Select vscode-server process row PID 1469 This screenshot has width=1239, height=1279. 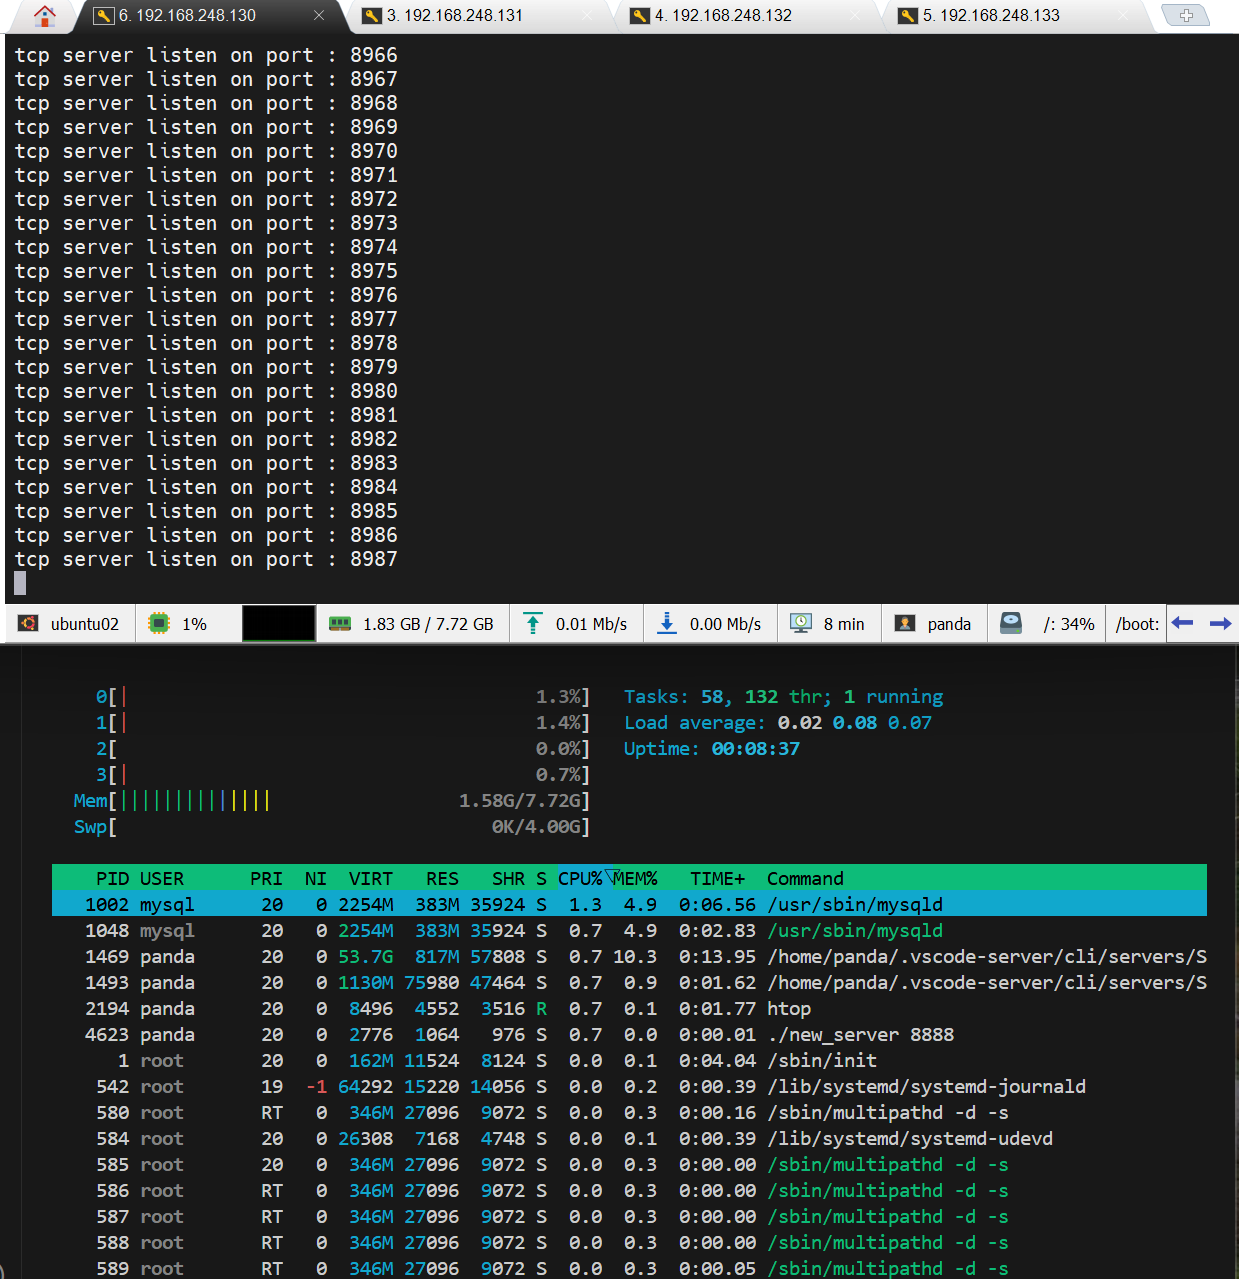(x=629, y=957)
